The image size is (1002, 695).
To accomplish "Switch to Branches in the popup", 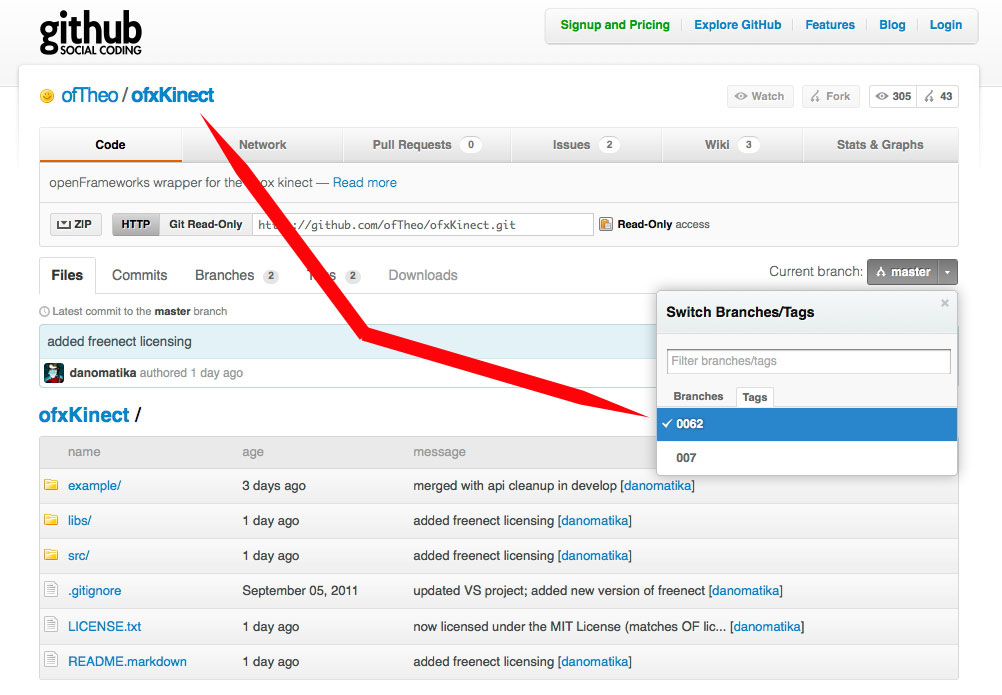I will pyautogui.click(x=698, y=396).
